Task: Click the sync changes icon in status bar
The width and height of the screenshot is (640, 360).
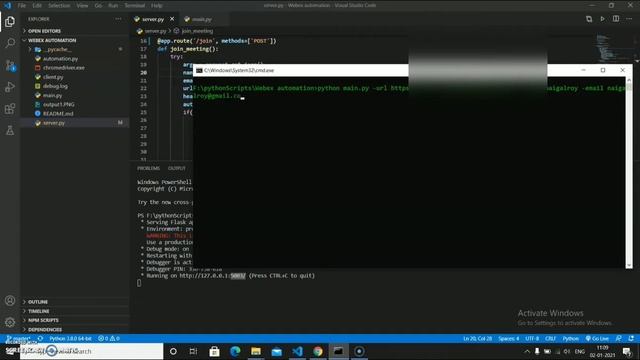Action: tap(40, 338)
